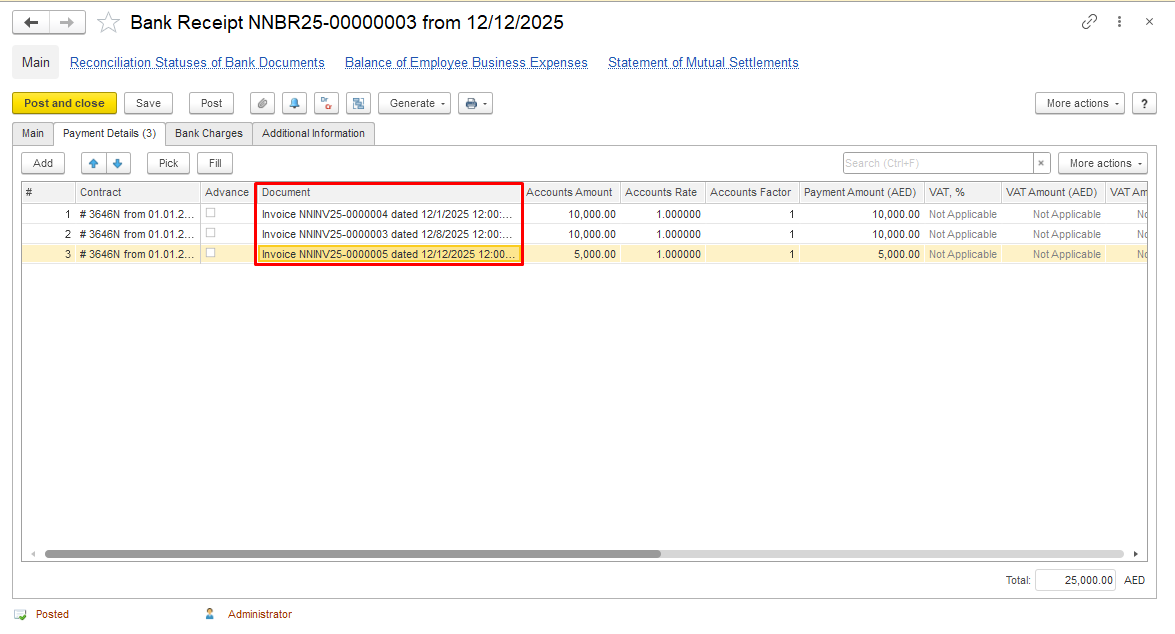The width and height of the screenshot is (1175, 634).
Task: Set a reminder with the bell icon
Action: (294, 103)
